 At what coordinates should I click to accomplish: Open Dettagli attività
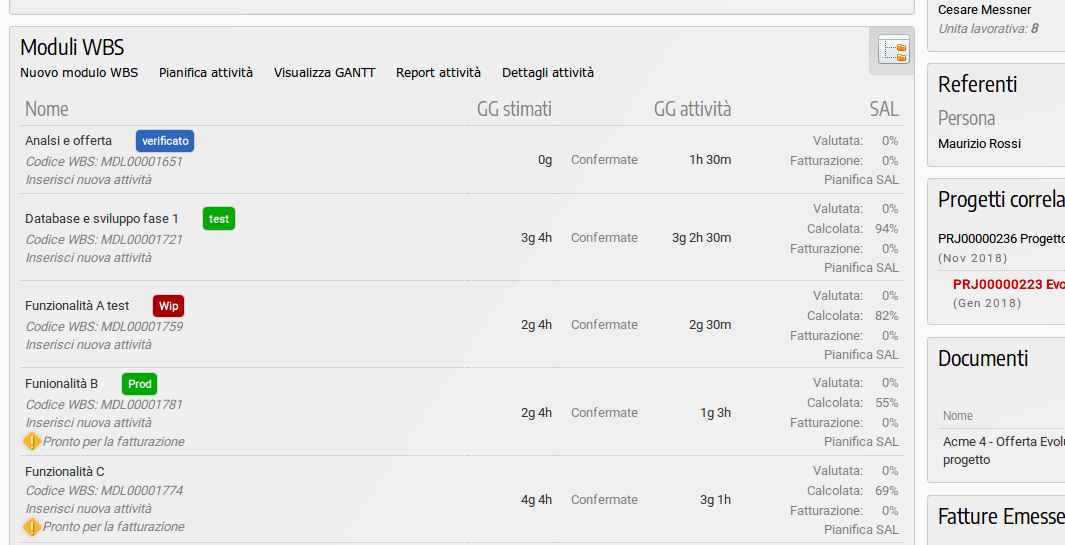tap(547, 73)
